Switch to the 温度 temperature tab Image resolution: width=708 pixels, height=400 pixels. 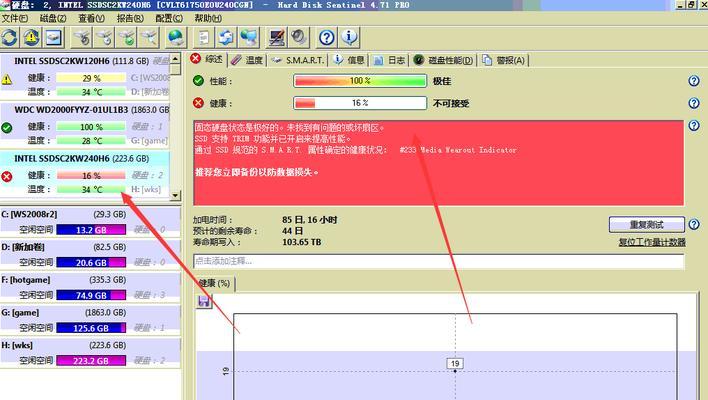247,60
